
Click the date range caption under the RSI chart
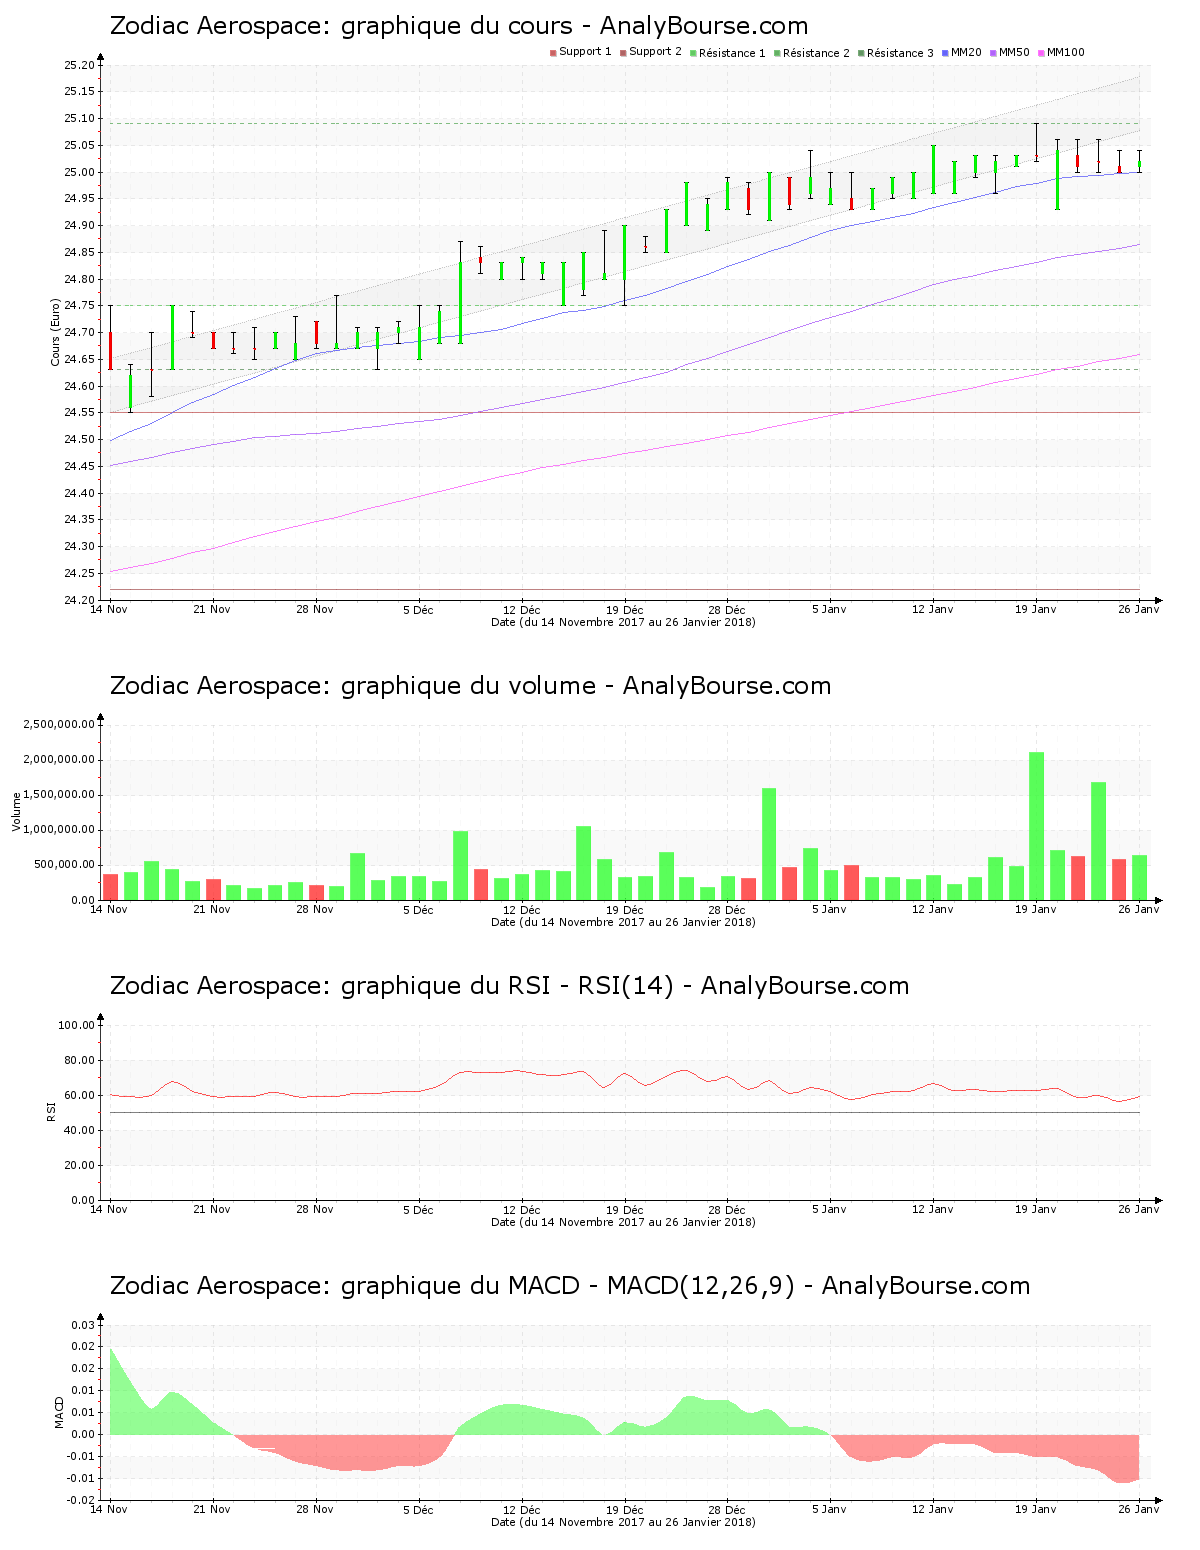tap(623, 1222)
